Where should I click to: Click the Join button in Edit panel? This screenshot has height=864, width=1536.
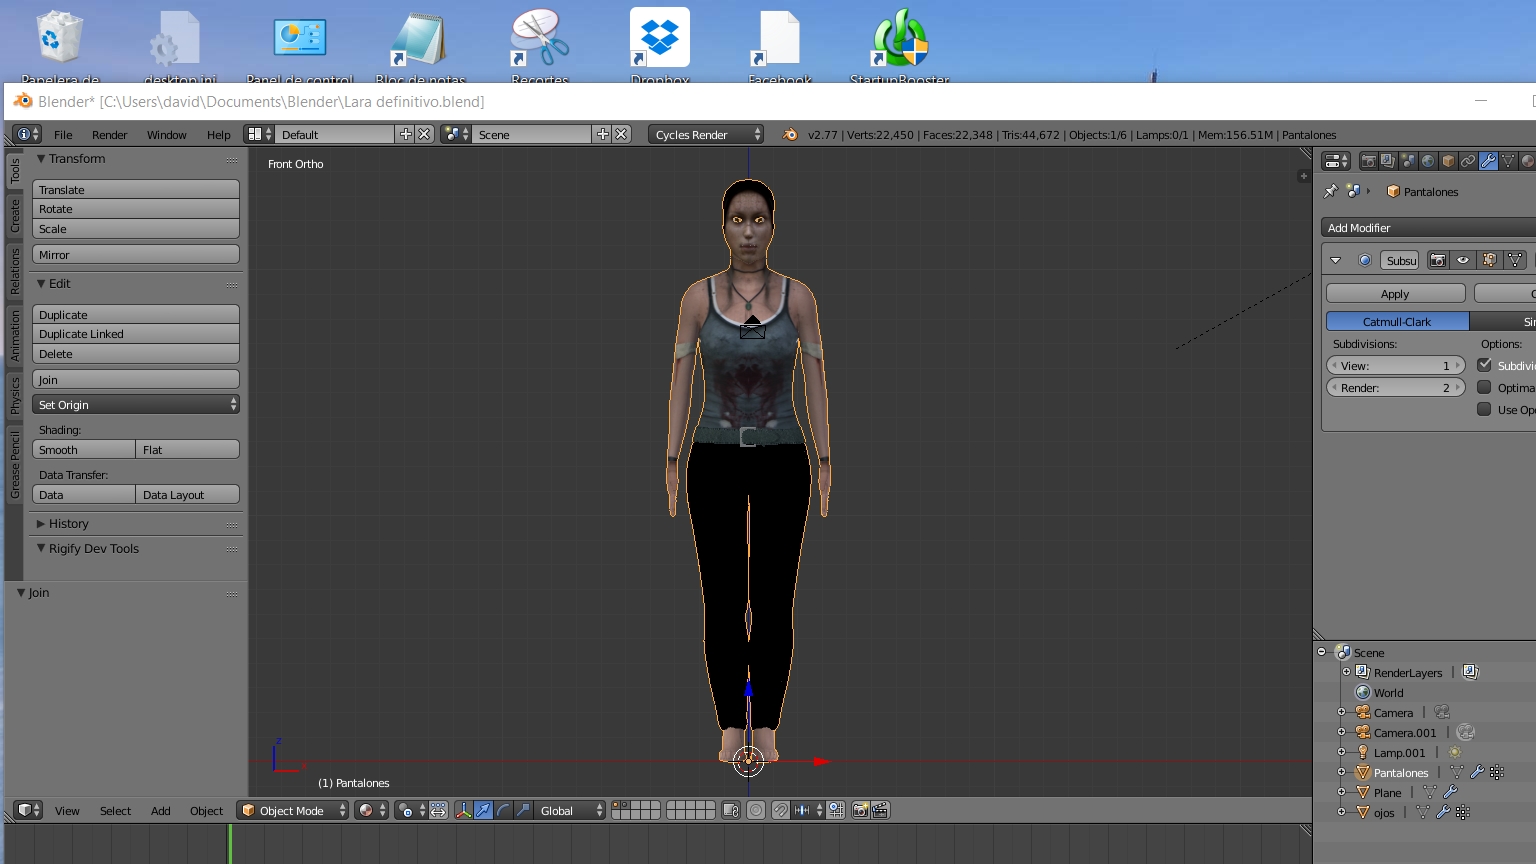[136, 379]
